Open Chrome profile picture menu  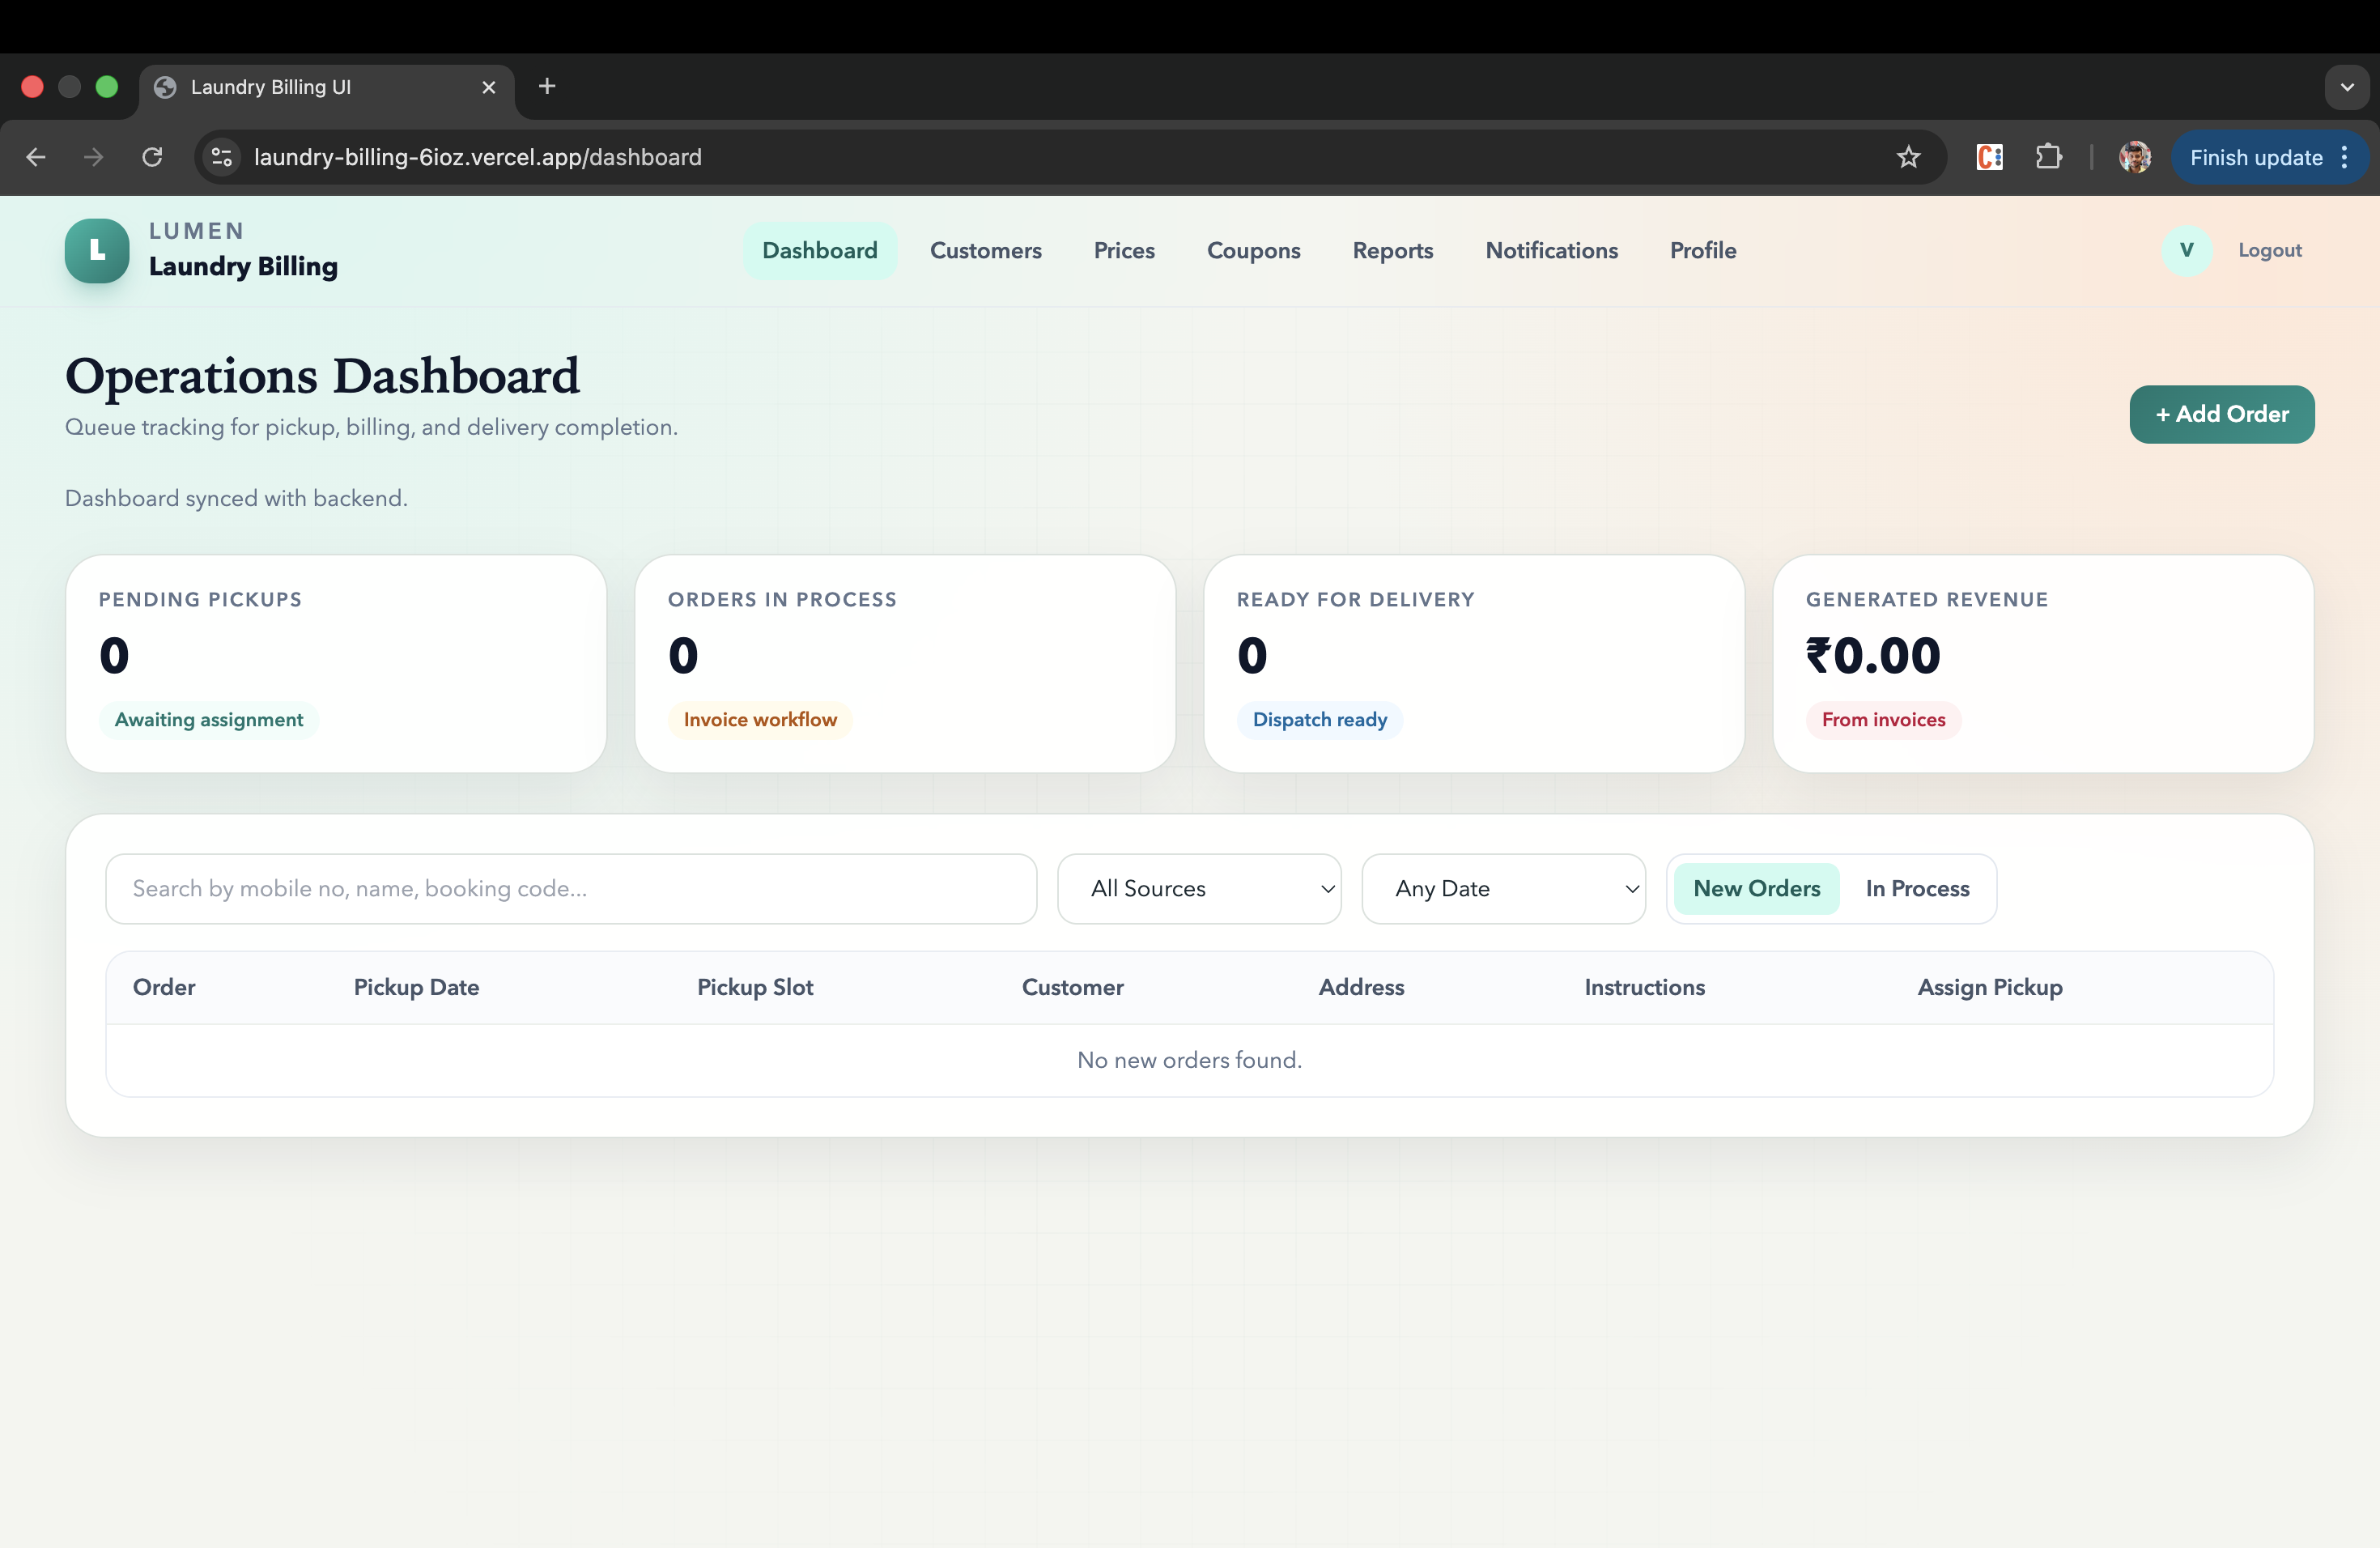(x=2134, y=157)
